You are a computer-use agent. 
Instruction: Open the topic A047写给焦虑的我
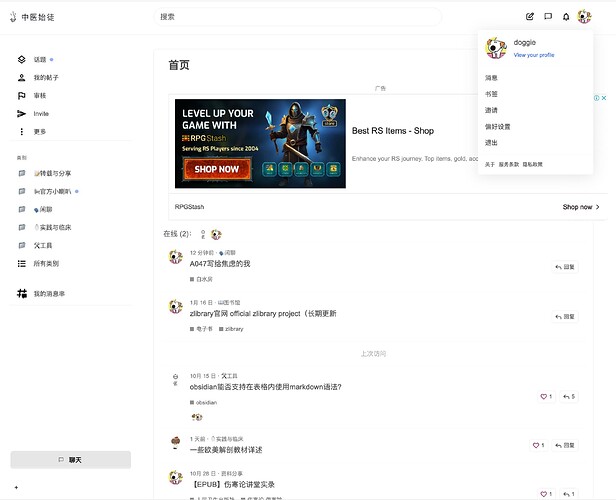pyautogui.click(x=220, y=264)
